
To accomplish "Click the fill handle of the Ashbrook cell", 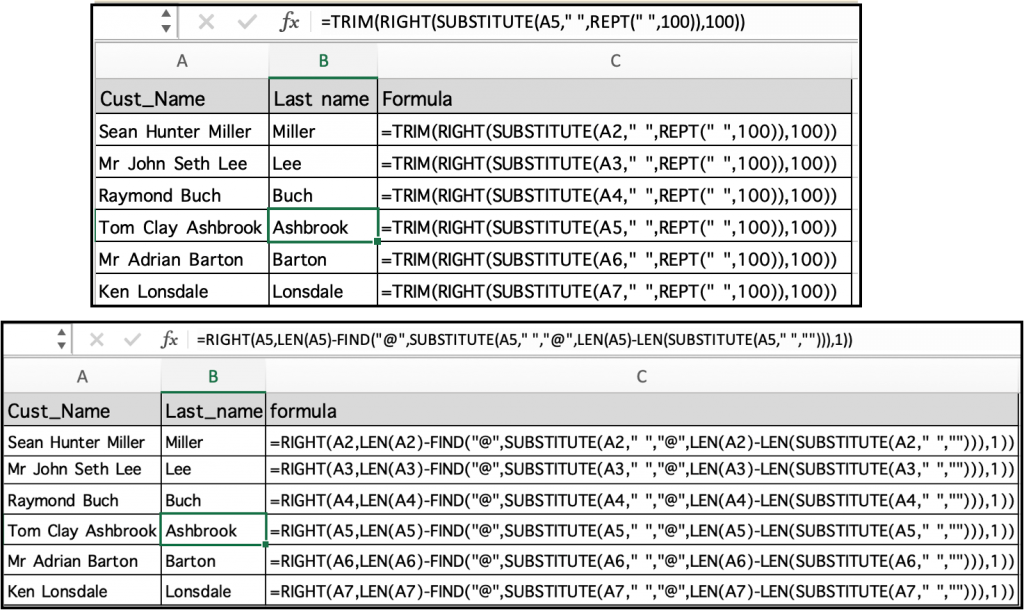I will (x=377, y=242).
